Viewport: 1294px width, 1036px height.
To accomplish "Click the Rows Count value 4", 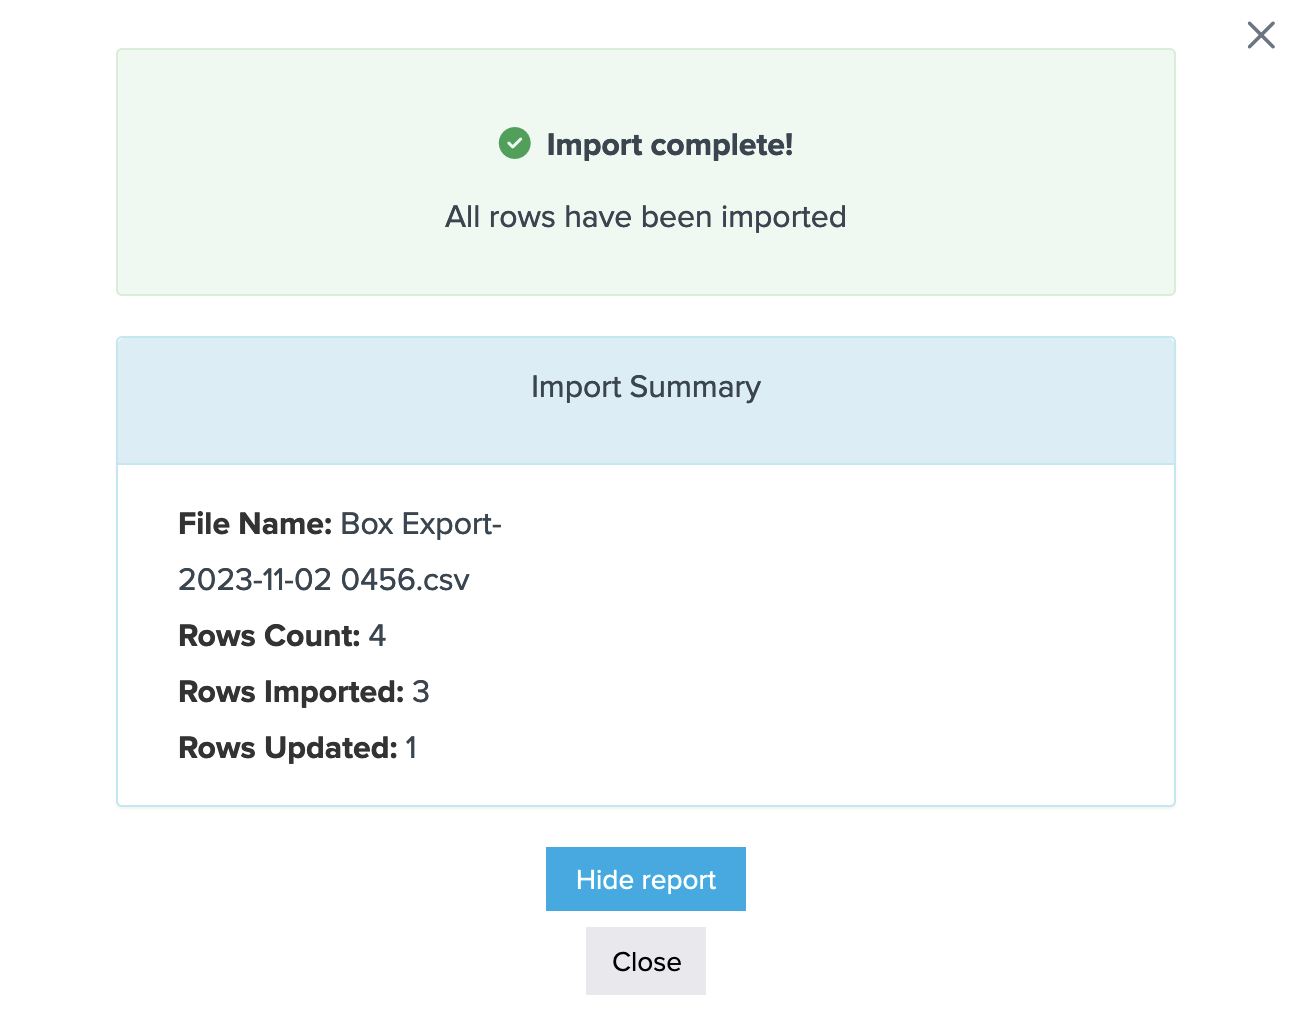I will (377, 636).
